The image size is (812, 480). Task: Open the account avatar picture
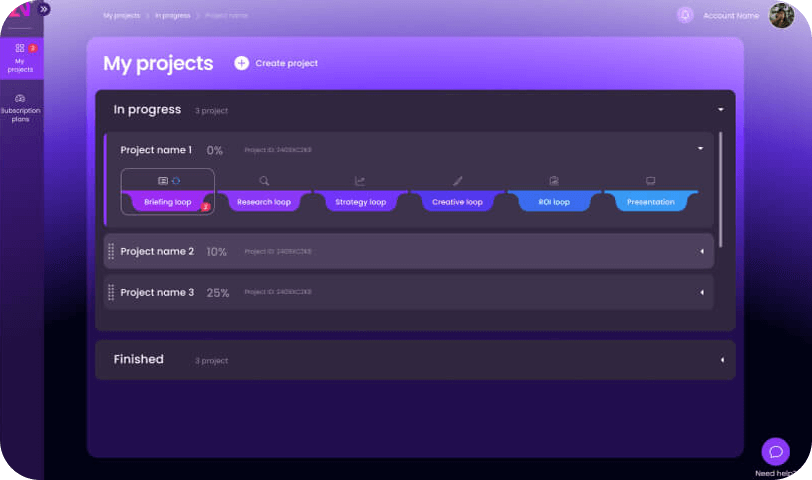click(781, 15)
